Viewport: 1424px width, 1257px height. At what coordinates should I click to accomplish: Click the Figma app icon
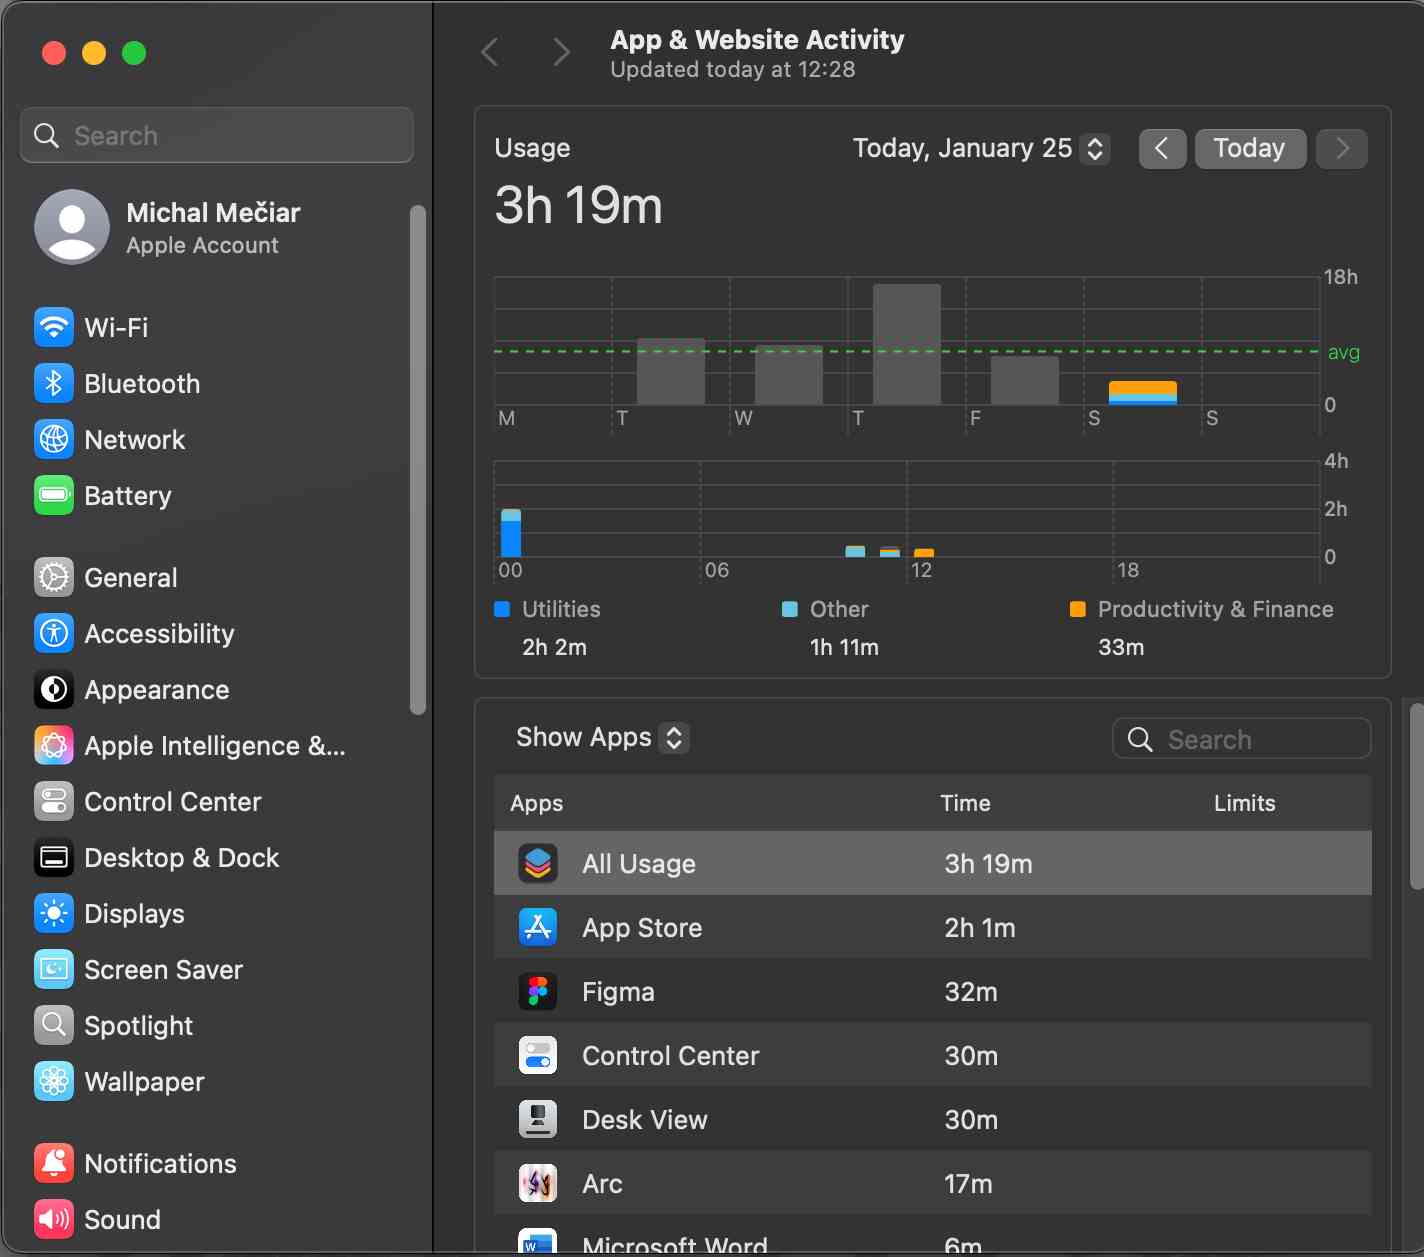tap(538, 991)
